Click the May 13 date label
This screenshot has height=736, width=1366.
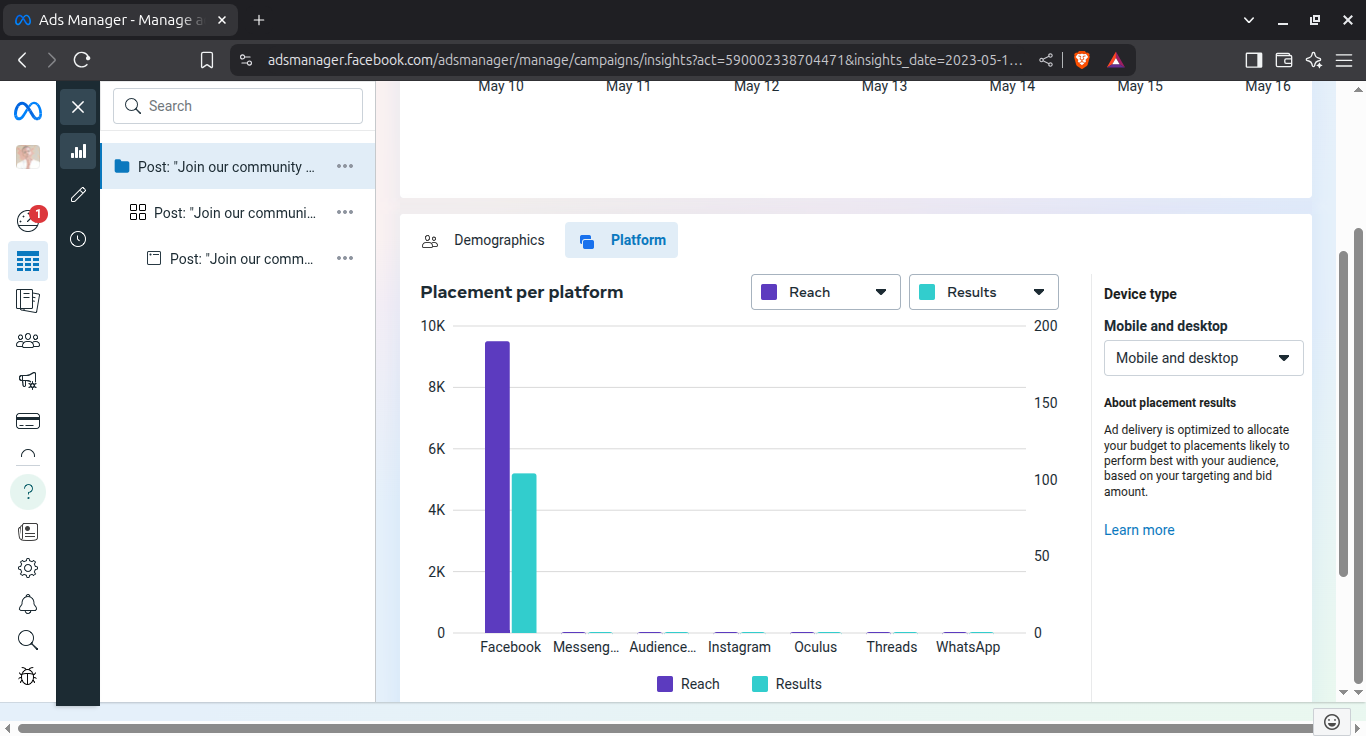[885, 86]
